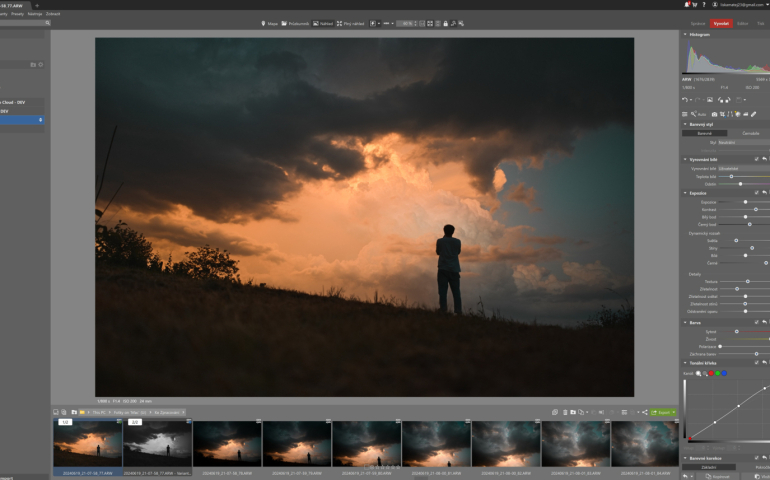Image resolution: width=770 pixels, height=480 pixels.
Task: Collapse the Barevný styl section
Action: 685,124
